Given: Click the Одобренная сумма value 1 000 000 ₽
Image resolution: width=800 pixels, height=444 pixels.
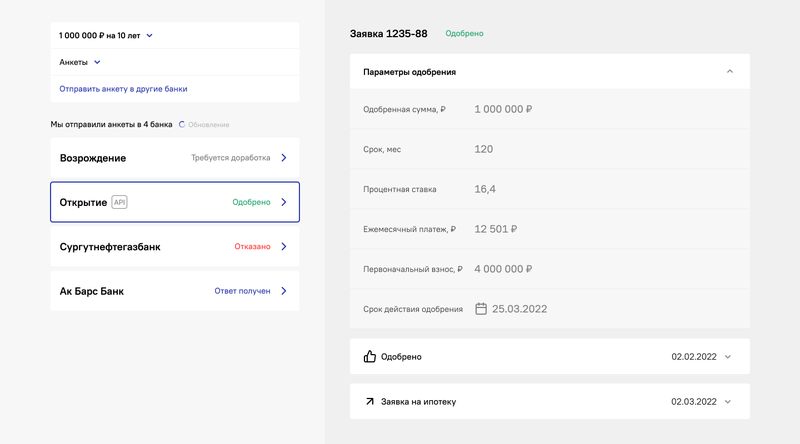Looking at the screenshot, I should tap(503, 109).
